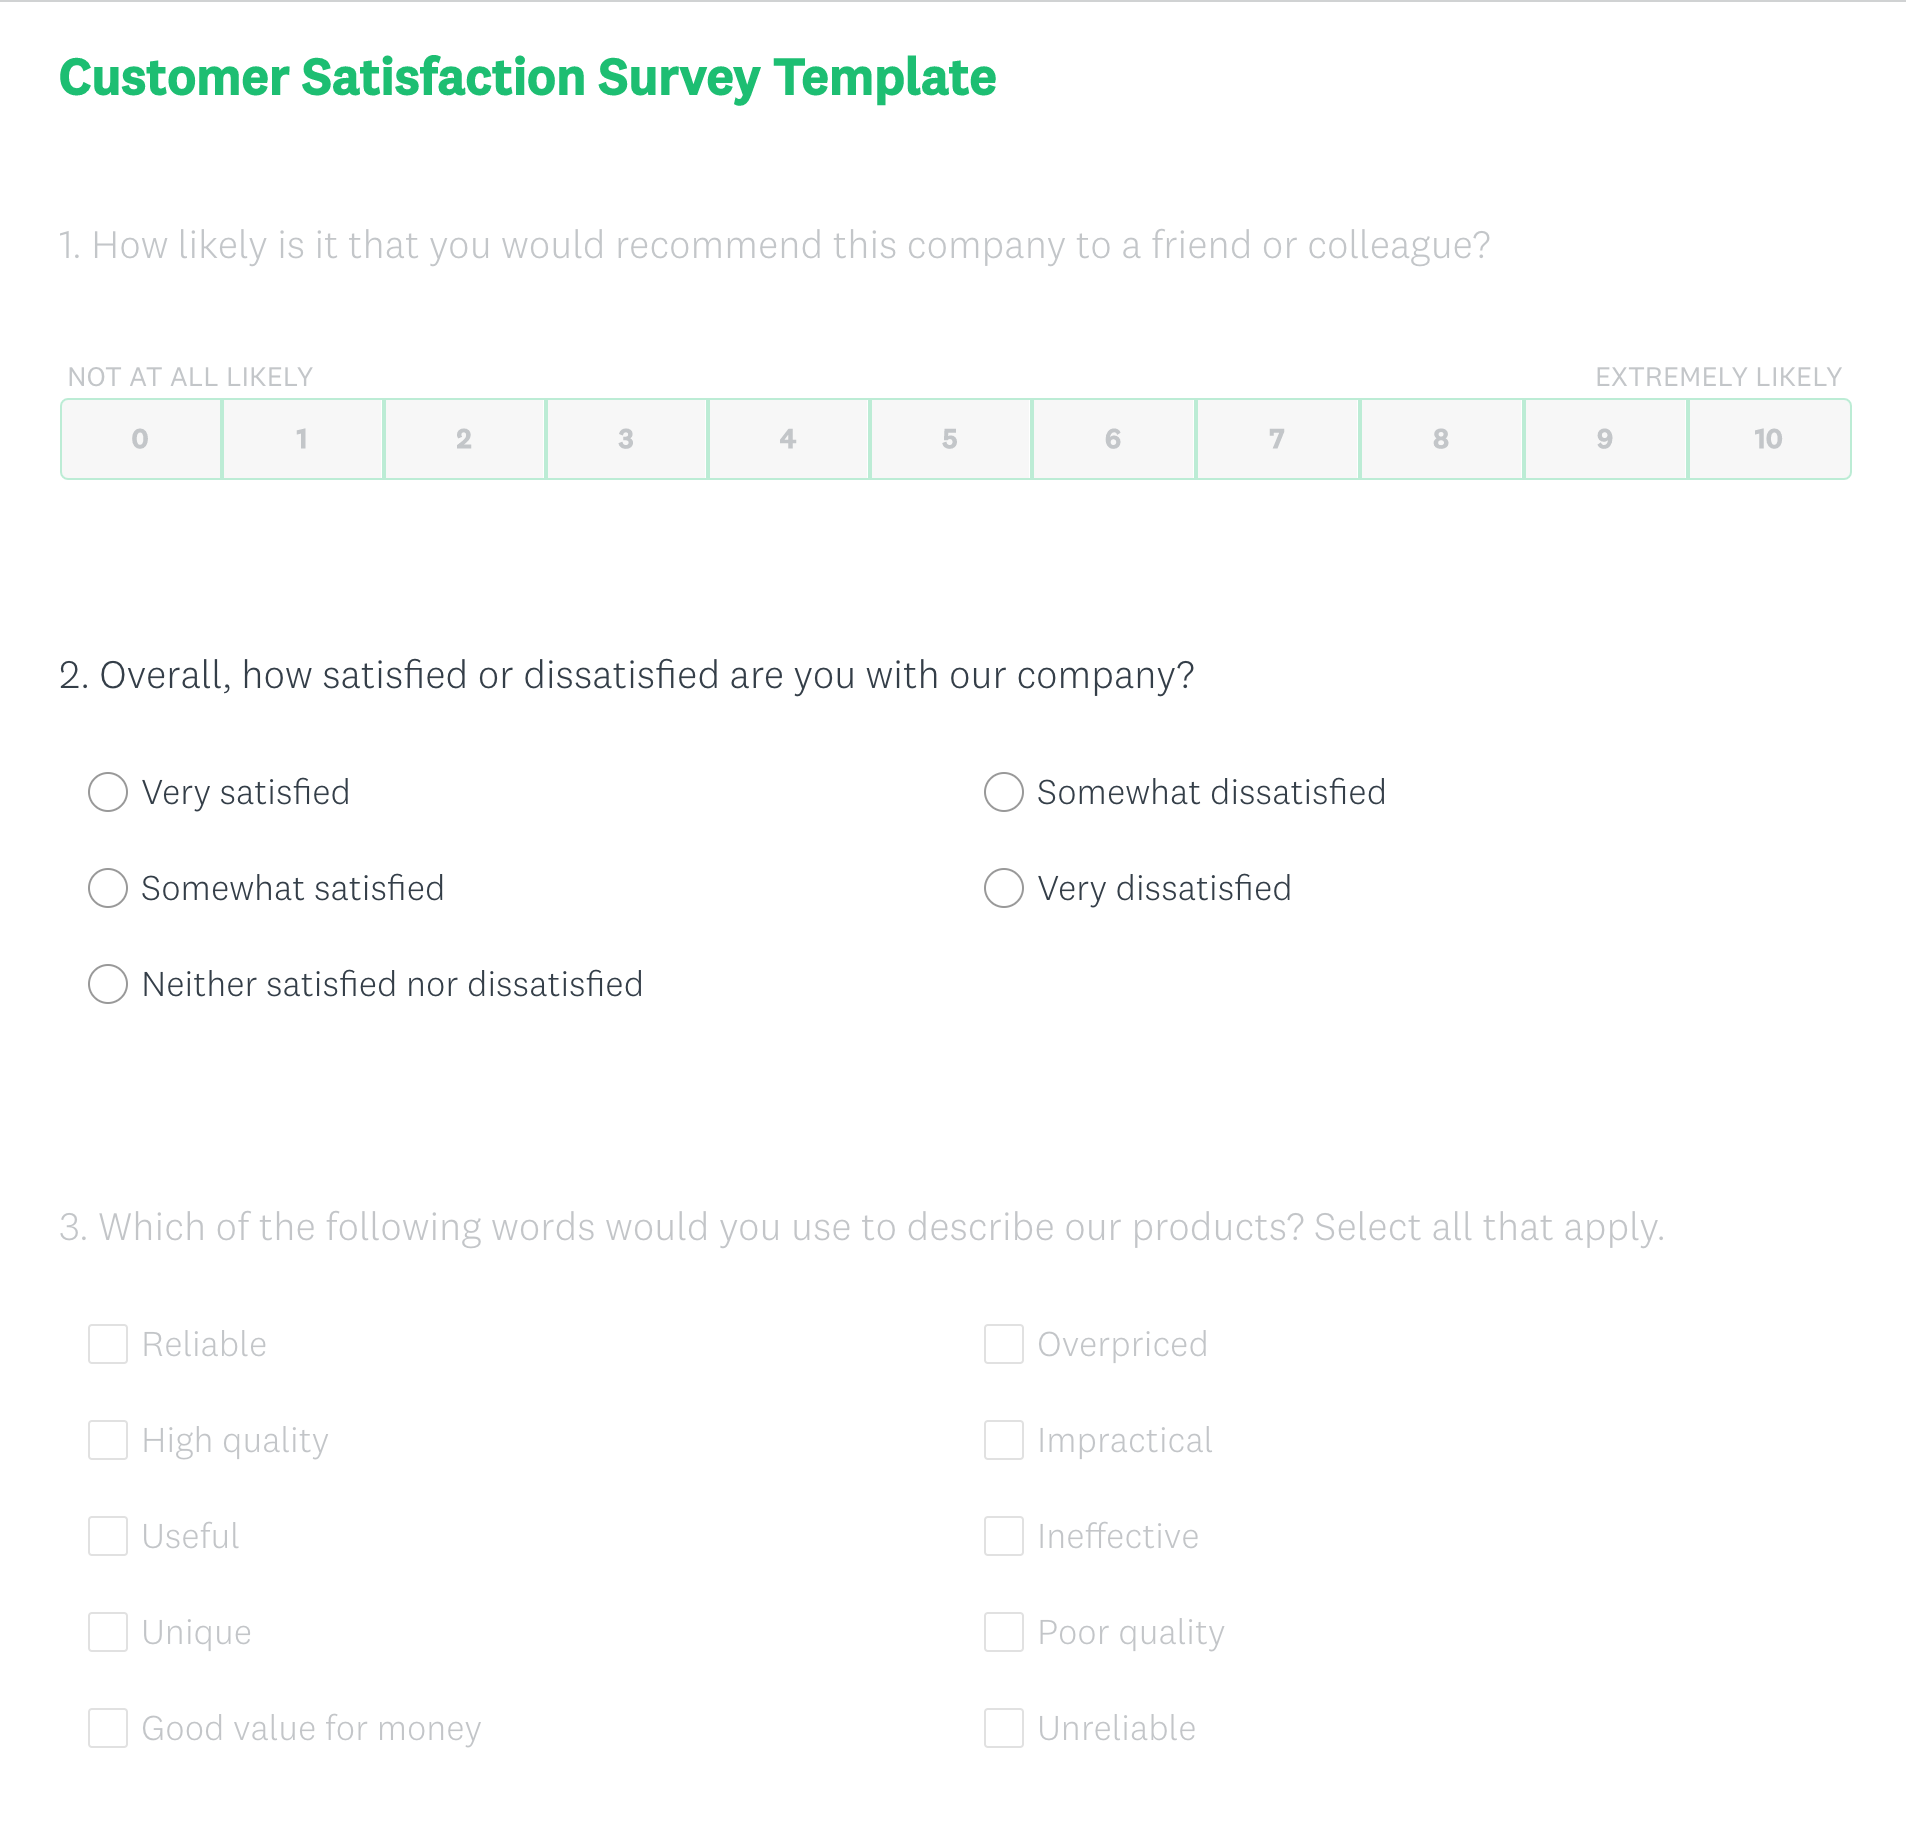Click the Customer Satisfaction Survey Template heading
This screenshot has width=1906, height=1844.
[x=527, y=78]
